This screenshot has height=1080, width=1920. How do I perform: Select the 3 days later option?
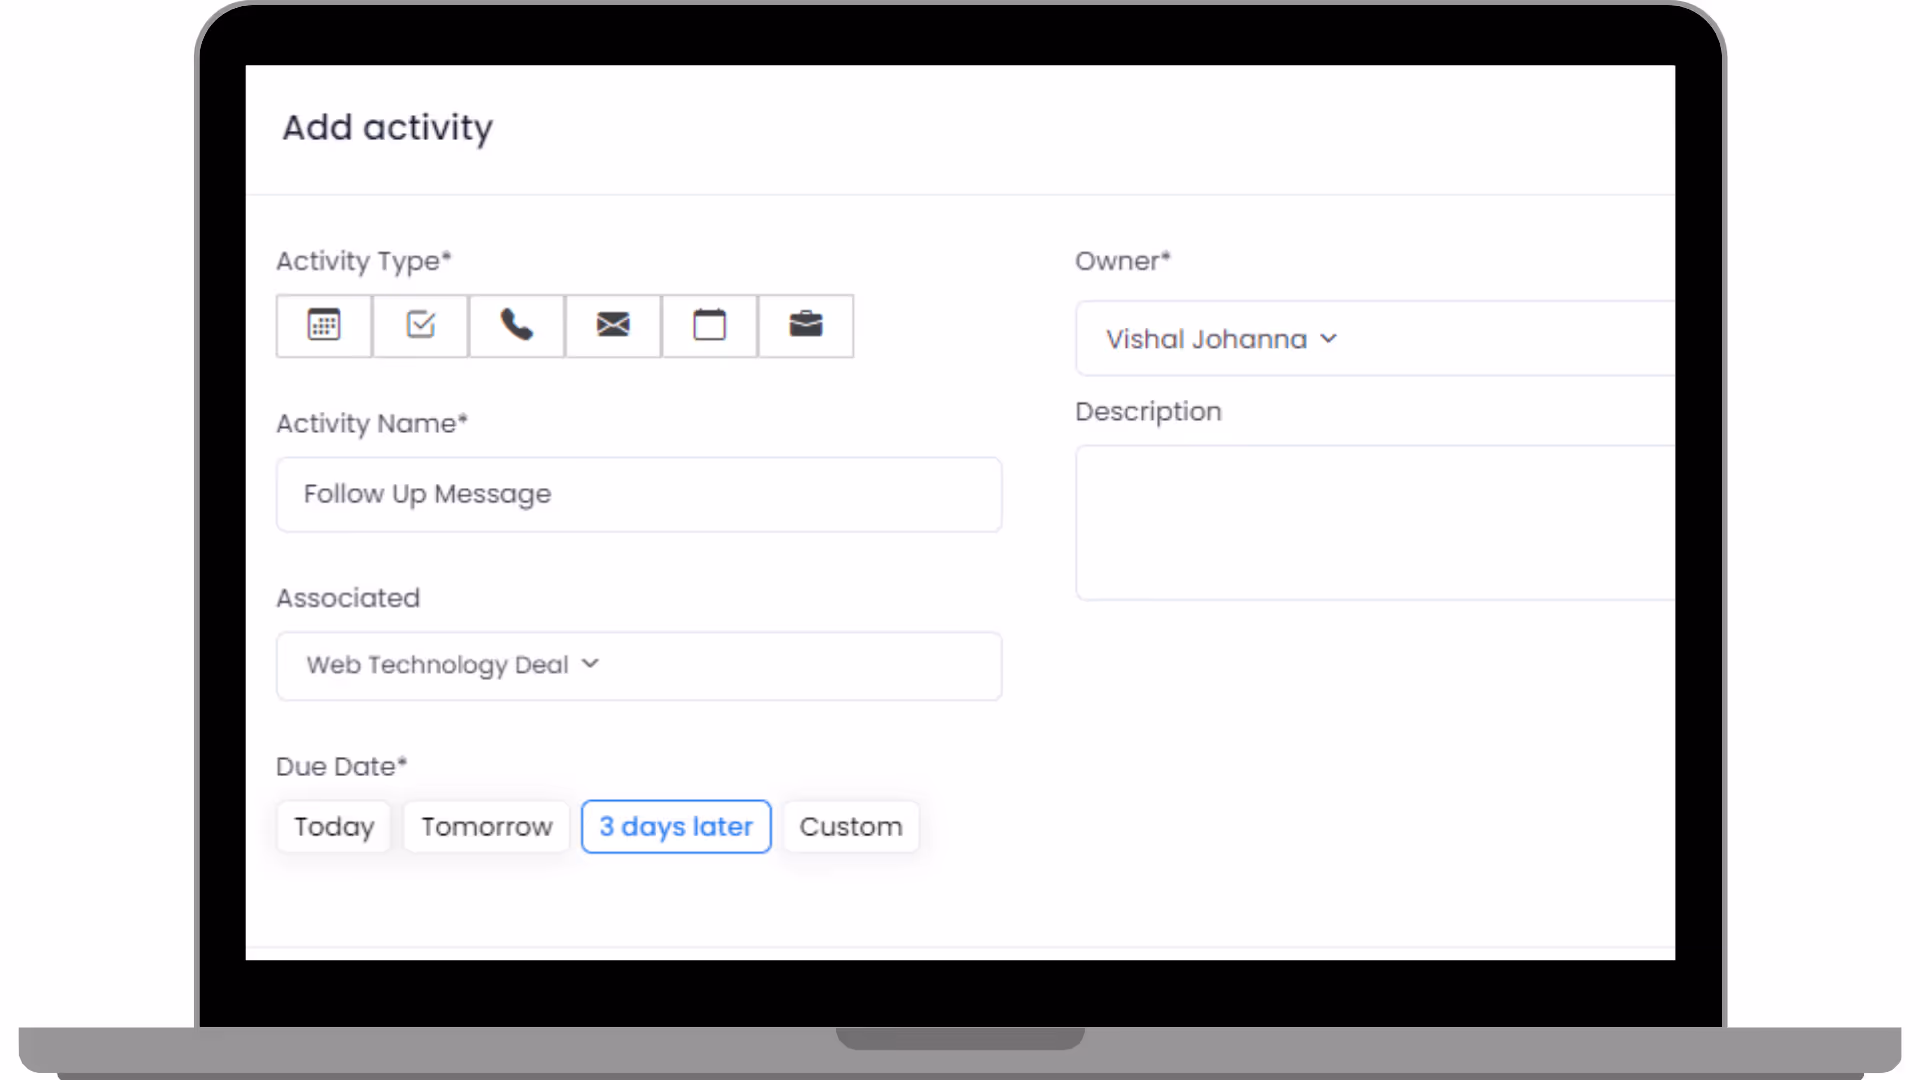point(676,826)
